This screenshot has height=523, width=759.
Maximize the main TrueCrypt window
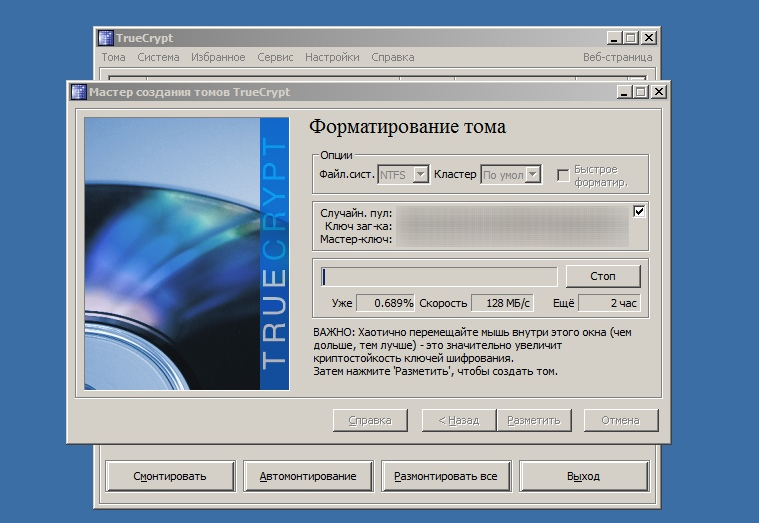pos(631,37)
